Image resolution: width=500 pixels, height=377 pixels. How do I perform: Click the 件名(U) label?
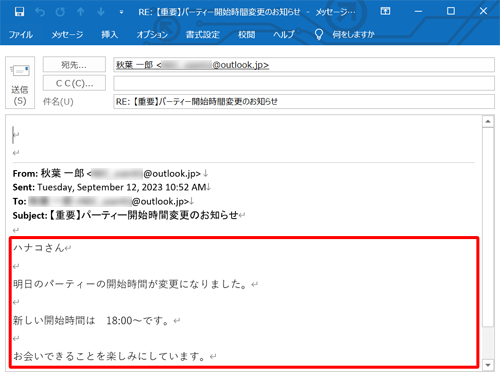click(x=58, y=101)
